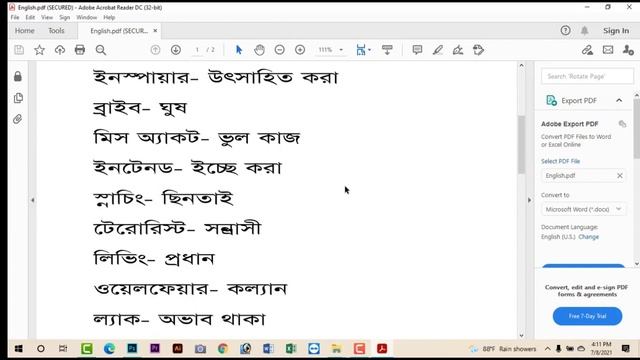Go to next page arrow
The width and height of the screenshot is (640, 360).
(176, 50)
